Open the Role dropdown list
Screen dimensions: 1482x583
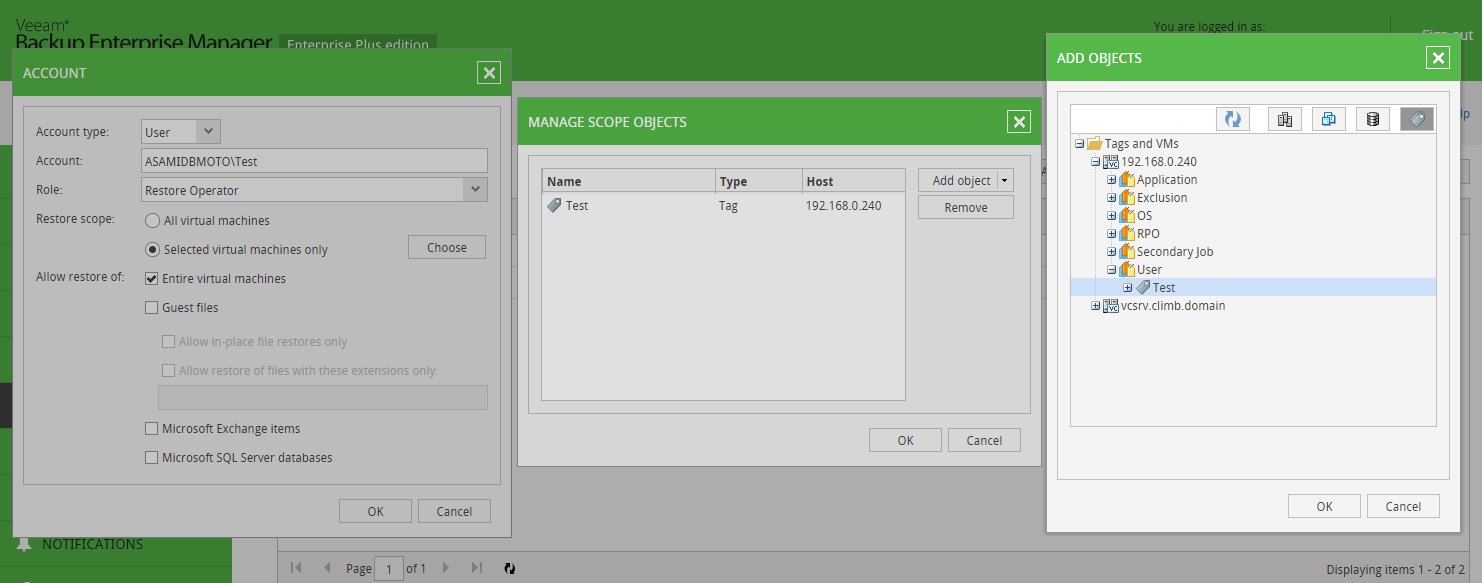coord(475,190)
